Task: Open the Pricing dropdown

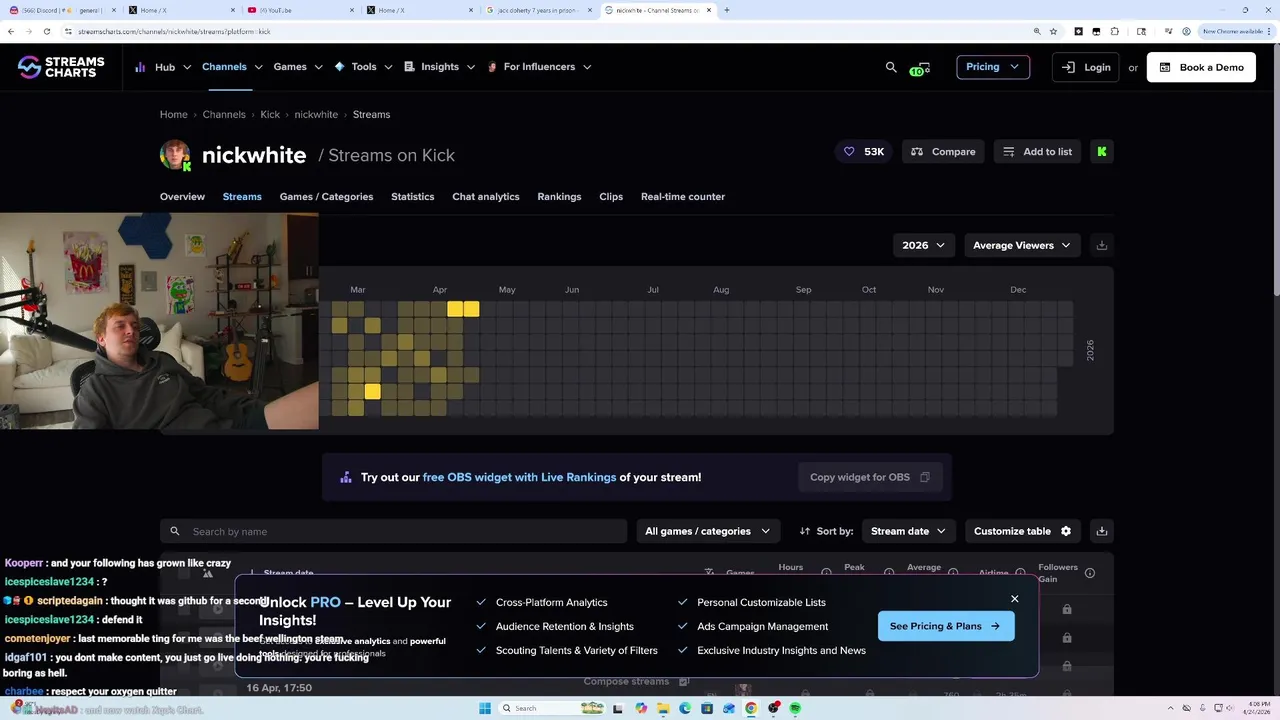Action: coord(993,67)
